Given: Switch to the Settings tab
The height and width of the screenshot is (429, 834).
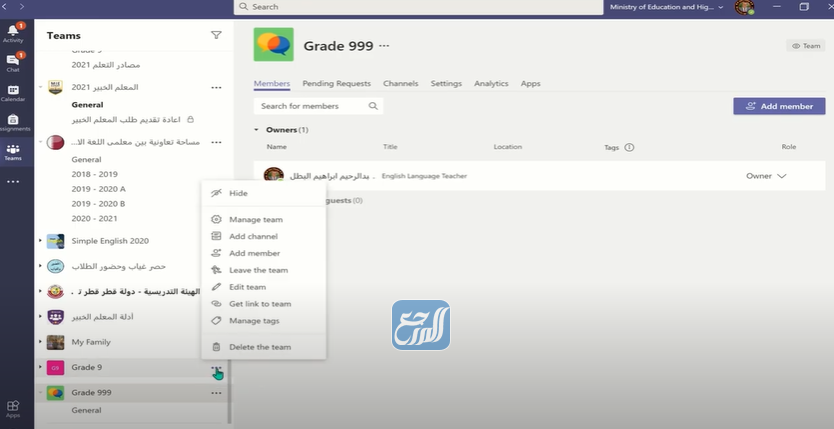Looking at the screenshot, I should 446,83.
